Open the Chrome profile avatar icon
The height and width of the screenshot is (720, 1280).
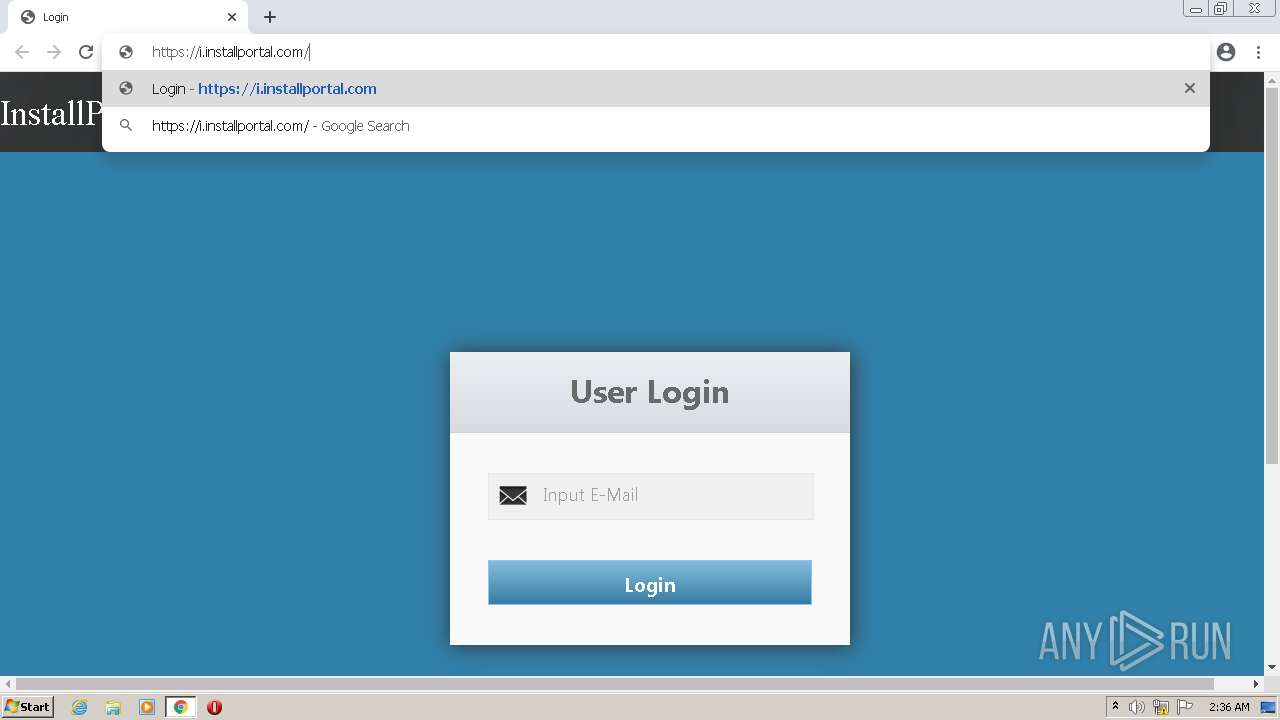coord(1226,52)
